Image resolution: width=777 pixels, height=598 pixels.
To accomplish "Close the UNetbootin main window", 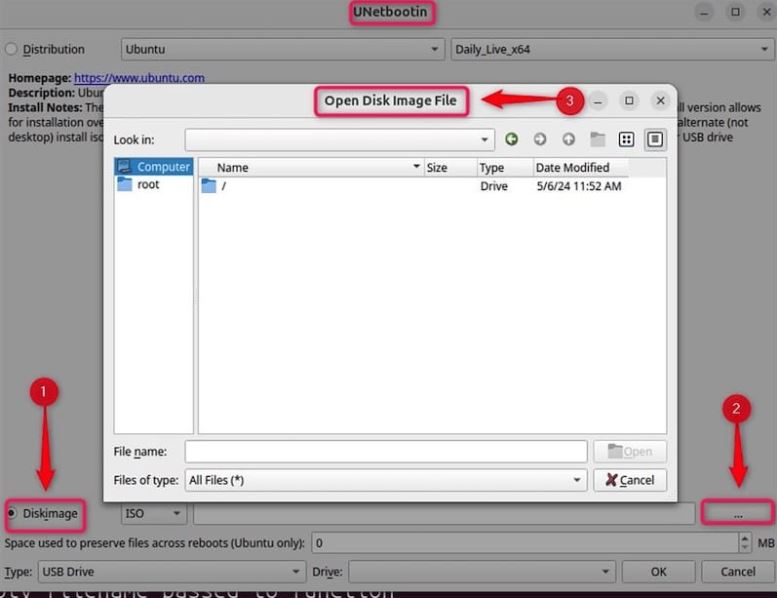I will (766, 11).
